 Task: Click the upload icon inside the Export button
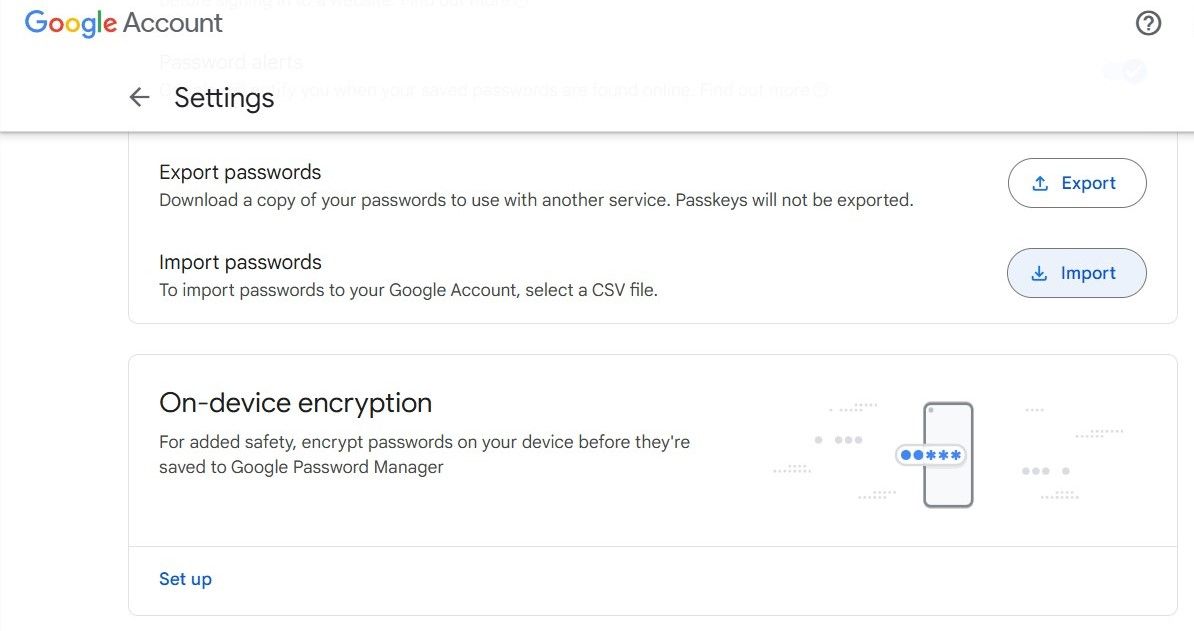(1041, 182)
